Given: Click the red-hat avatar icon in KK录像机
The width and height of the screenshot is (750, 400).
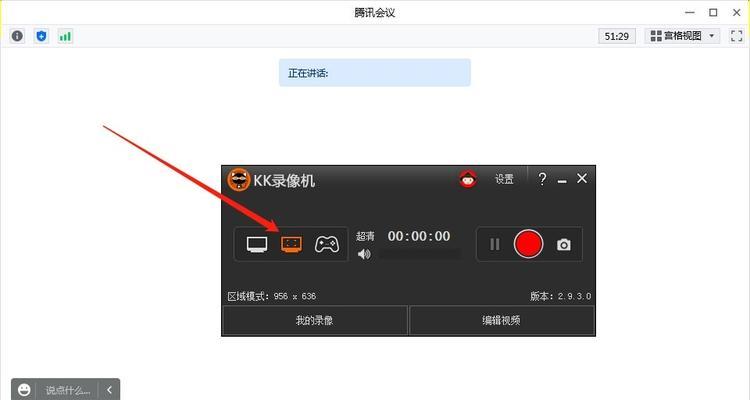Looking at the screenshot, I should [x=468, y=179].
